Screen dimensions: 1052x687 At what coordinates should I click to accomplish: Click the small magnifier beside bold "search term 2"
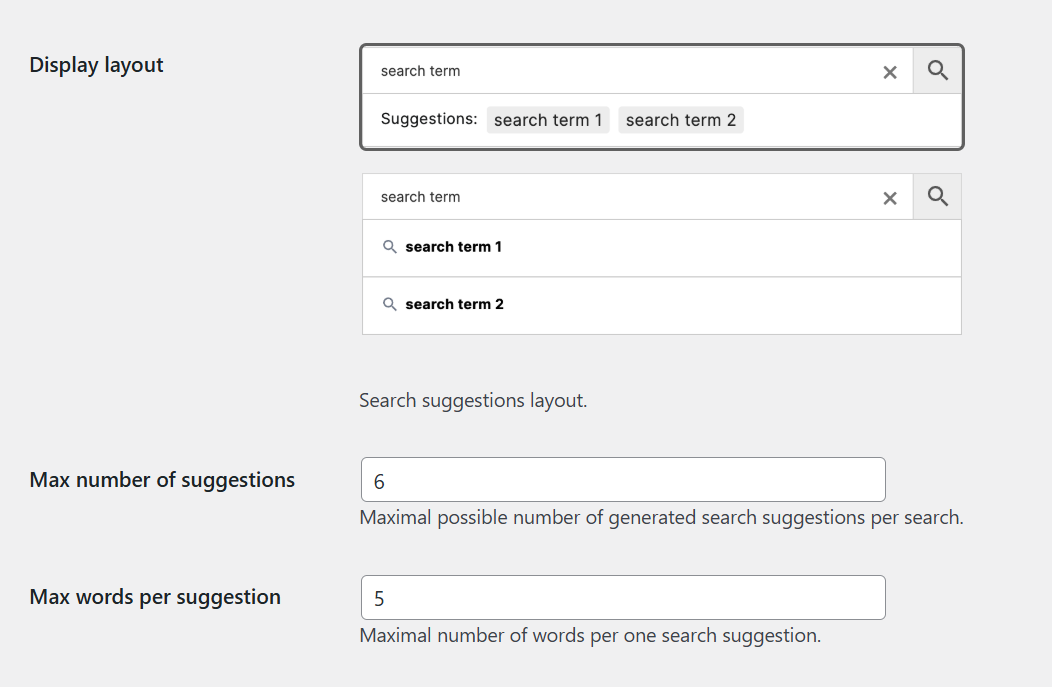click(x=390, y=304)
